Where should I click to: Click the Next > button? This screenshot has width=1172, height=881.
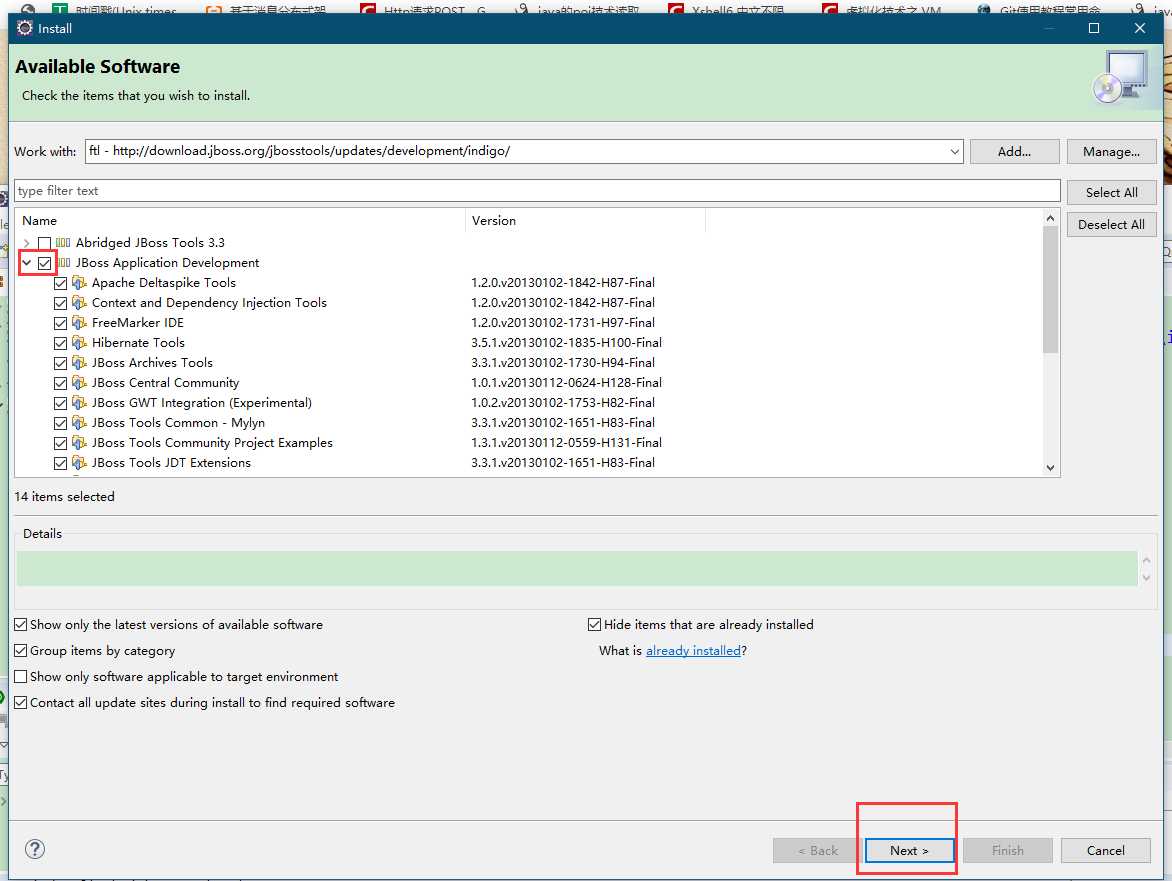point(909,850)
